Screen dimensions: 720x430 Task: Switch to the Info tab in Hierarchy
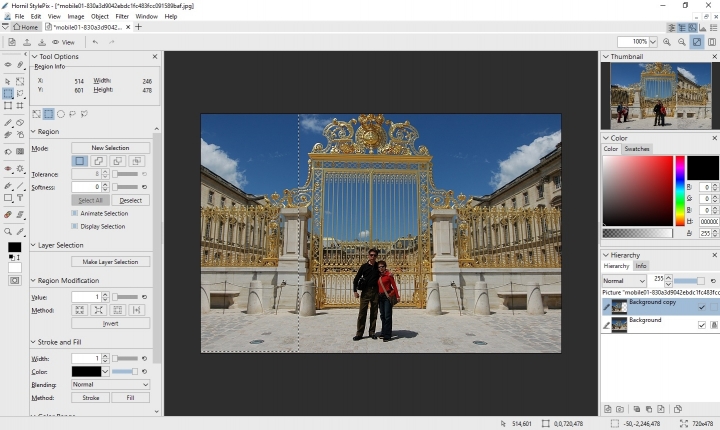pyautogui.click(x=641, y=266)
